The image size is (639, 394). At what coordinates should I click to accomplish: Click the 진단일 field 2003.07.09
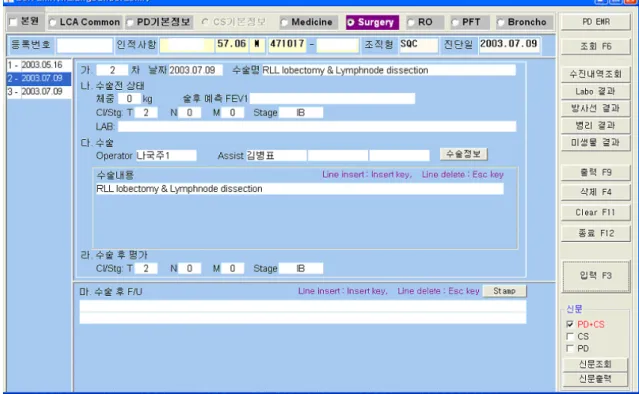(x=509, y=44)
